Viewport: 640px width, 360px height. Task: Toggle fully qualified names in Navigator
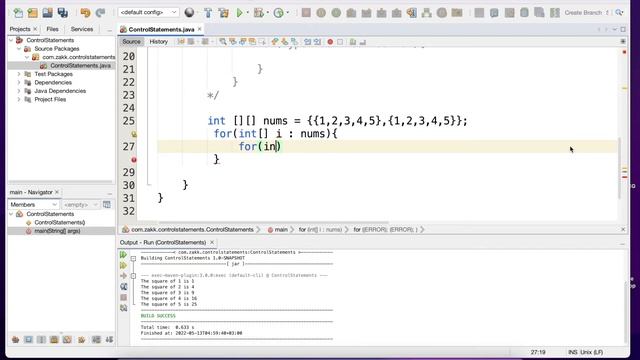(x=81, y=340)
